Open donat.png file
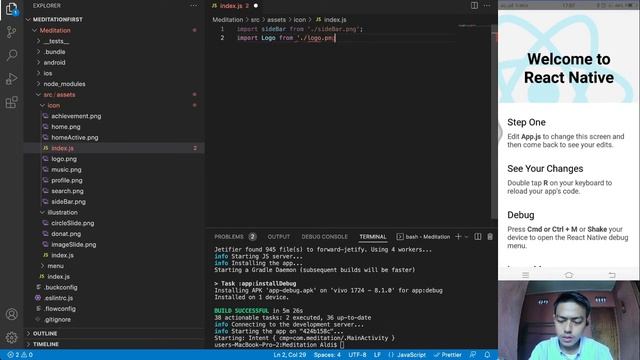This screenshot has height=360, width=640. click(66, 234)
